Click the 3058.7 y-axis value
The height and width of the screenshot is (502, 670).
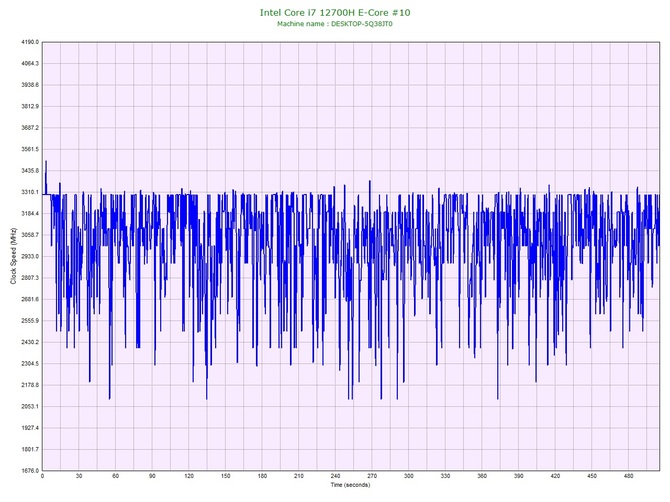(30, 235)
